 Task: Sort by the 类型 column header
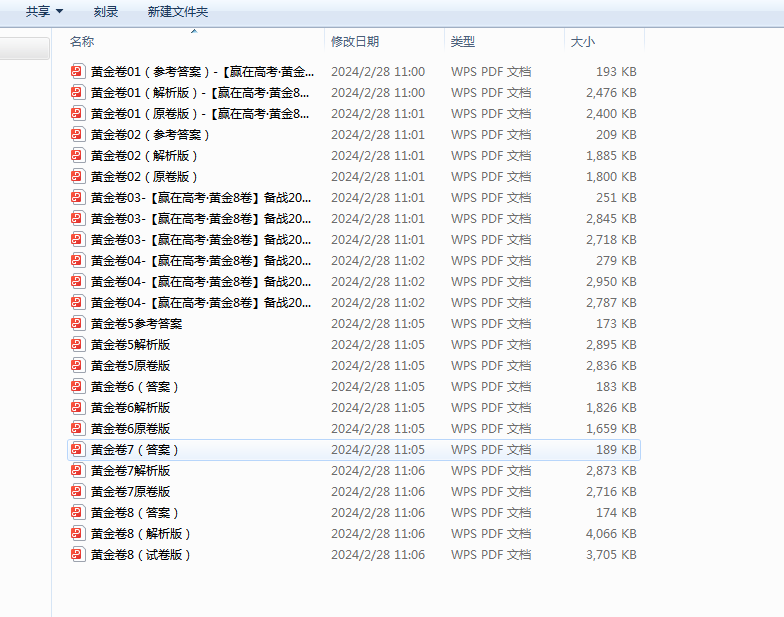pyautogui.click(x=462, y=42)
